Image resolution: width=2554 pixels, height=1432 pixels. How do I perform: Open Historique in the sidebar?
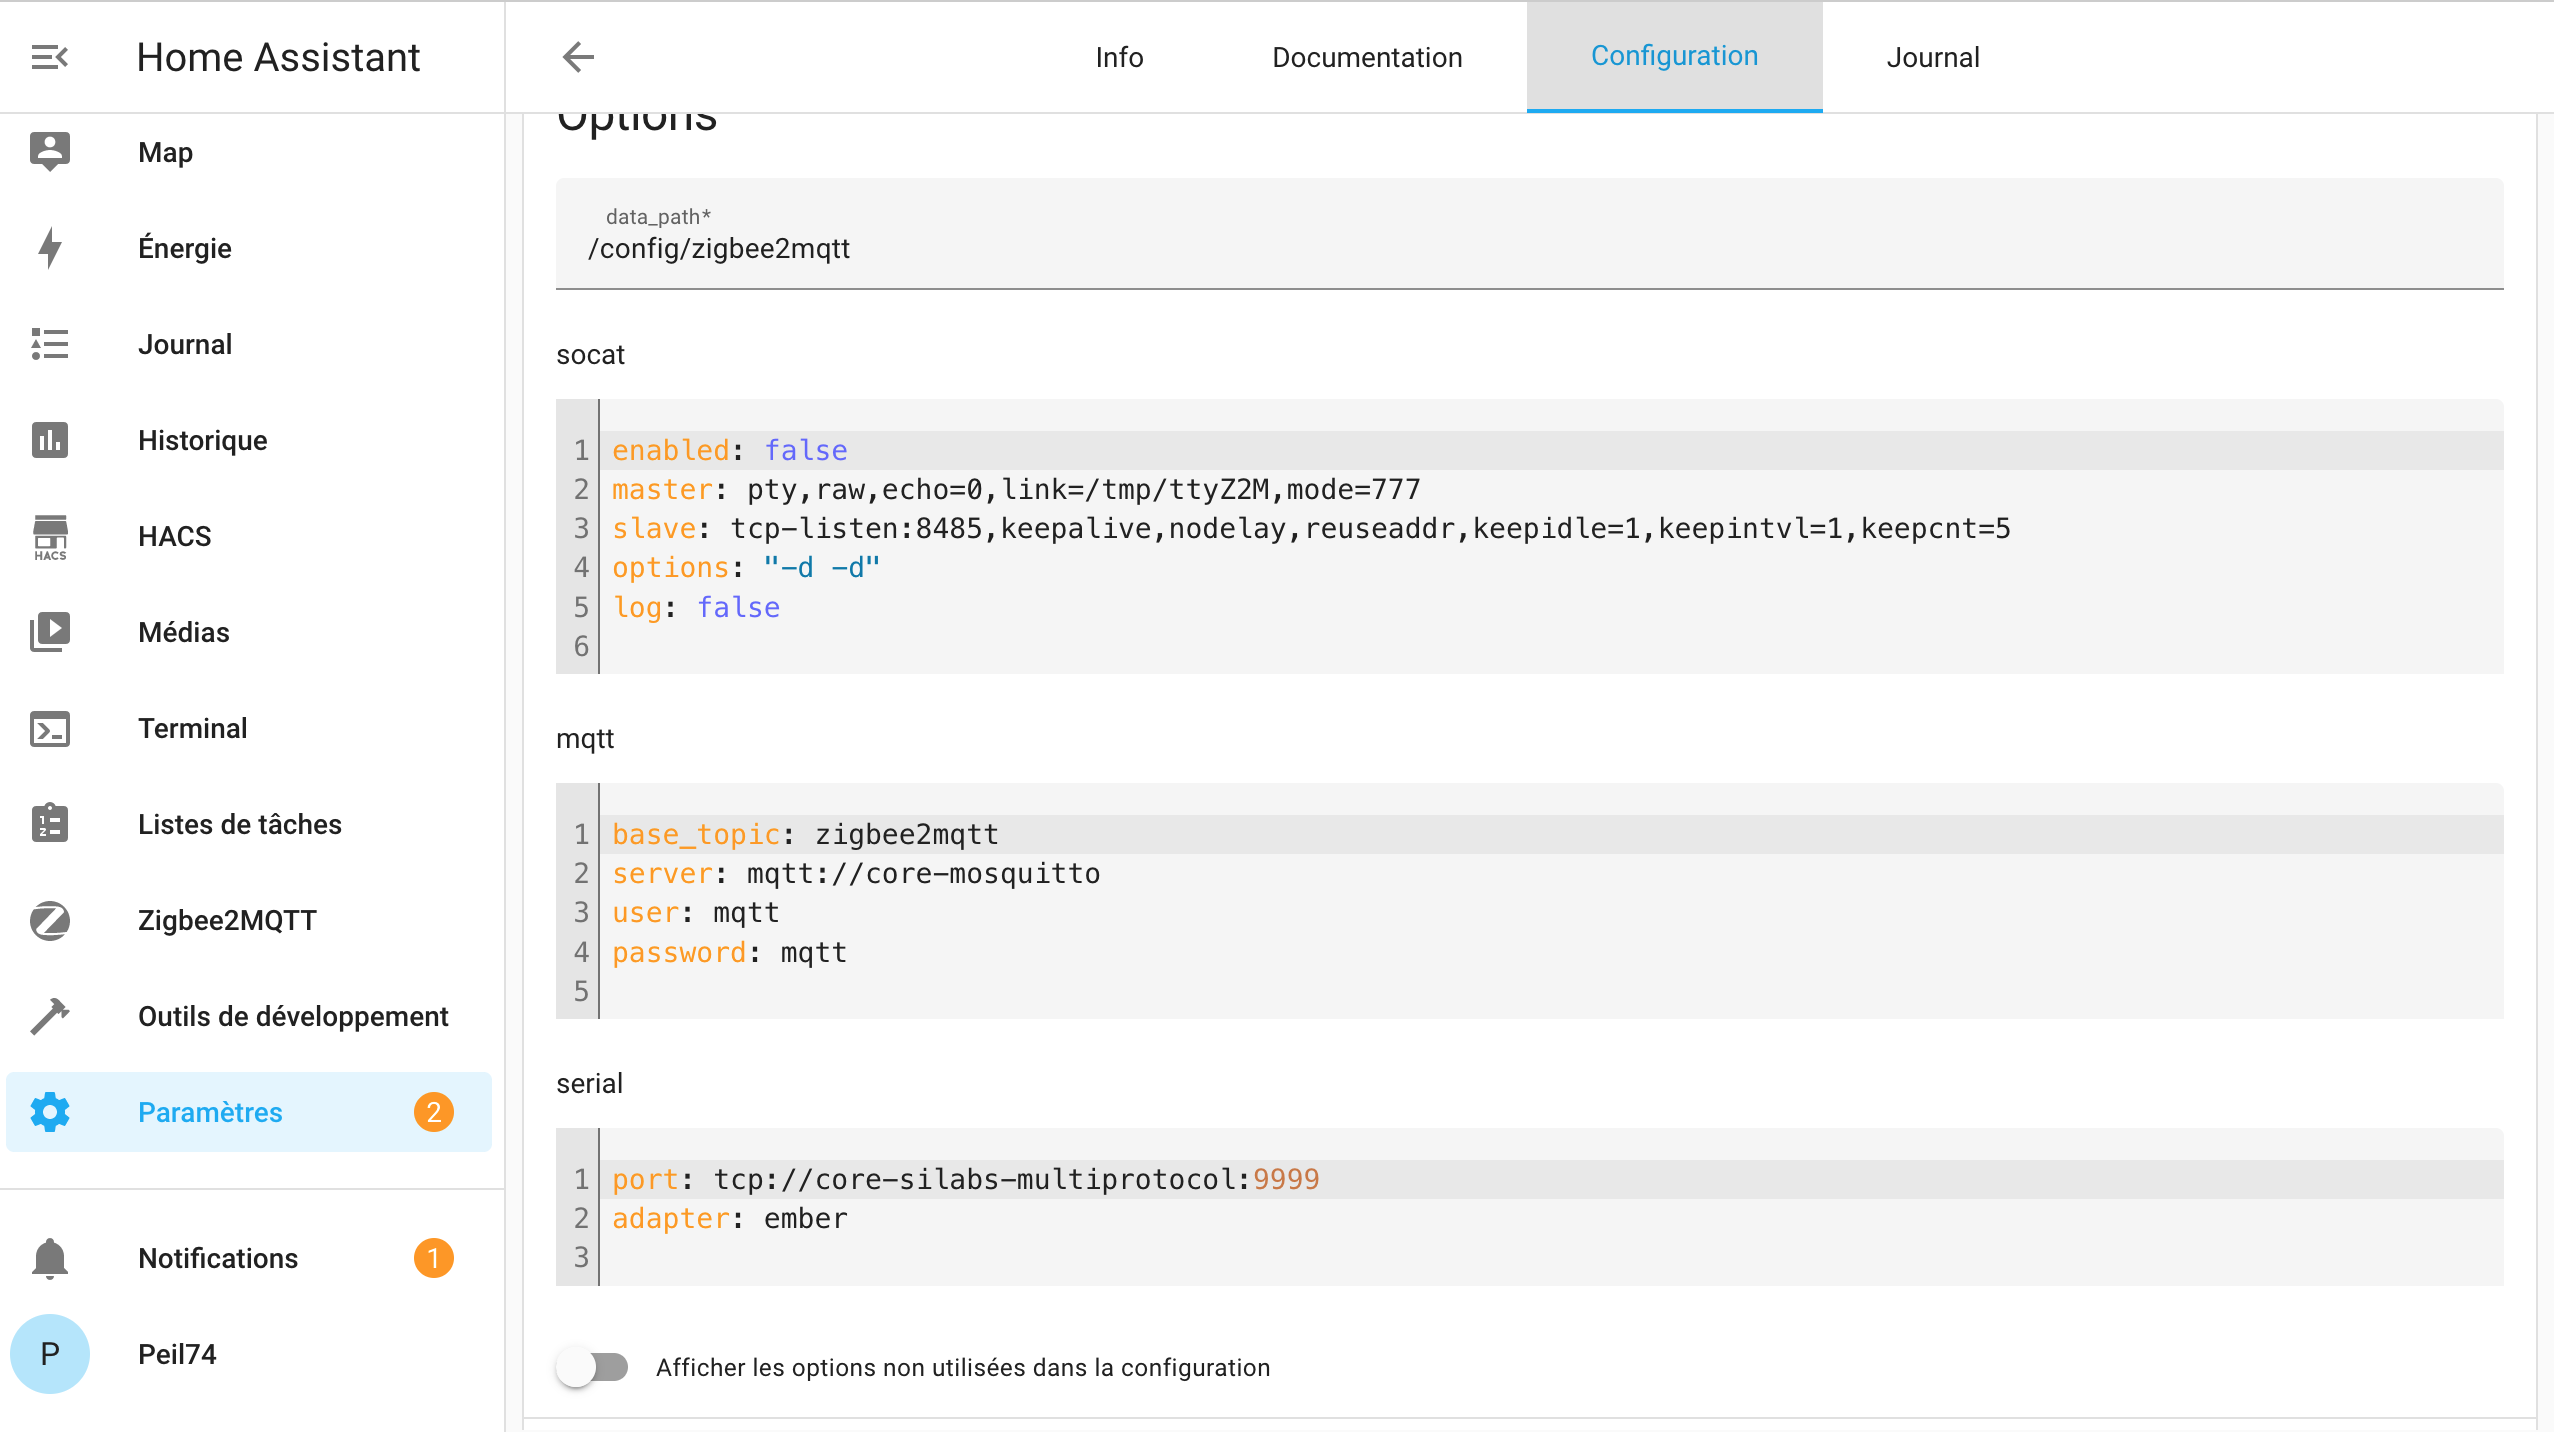pyautogui.click(x=202, y=440)
